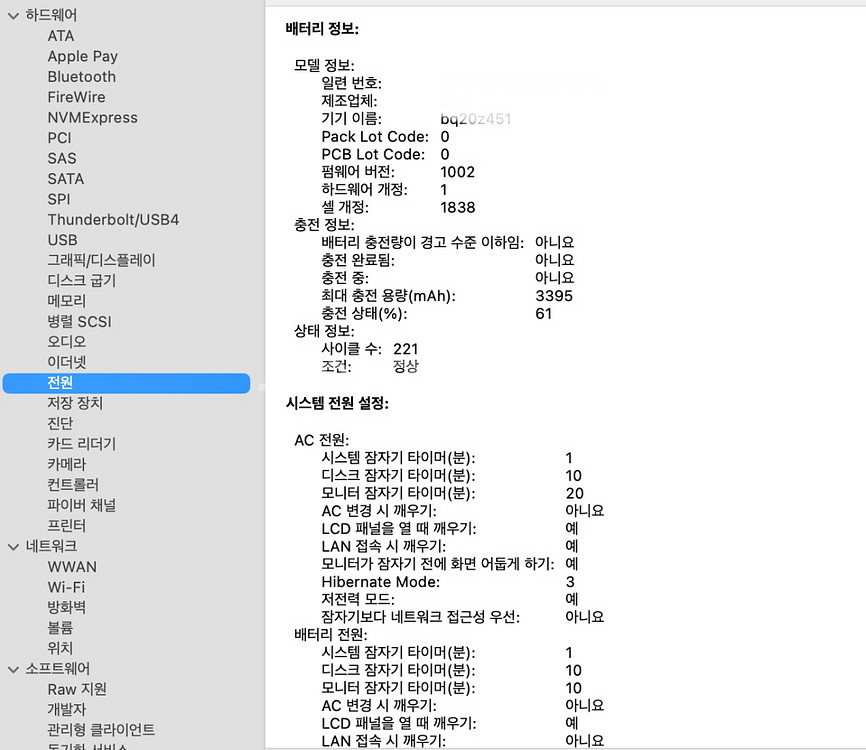The image size is (866, 750).
Task: Click the 충전 정보 subsection label
Action: (x=324, y=225)
